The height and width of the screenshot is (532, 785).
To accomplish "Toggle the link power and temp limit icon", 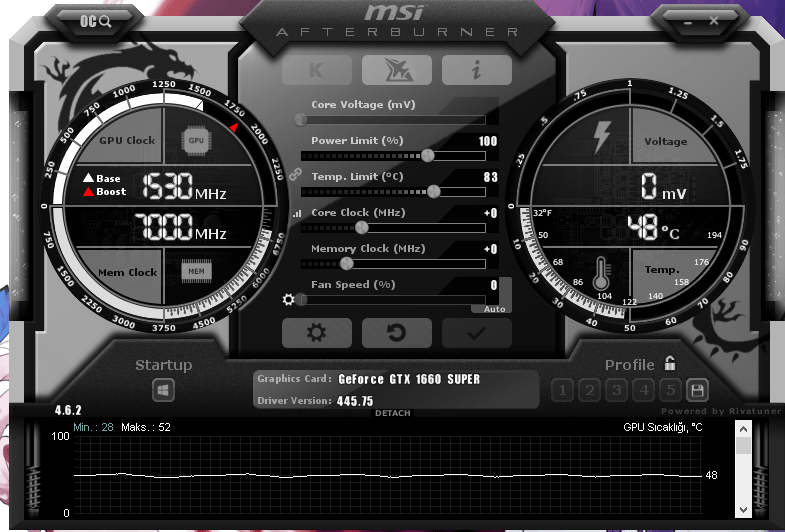I will [x=295, y=174].
